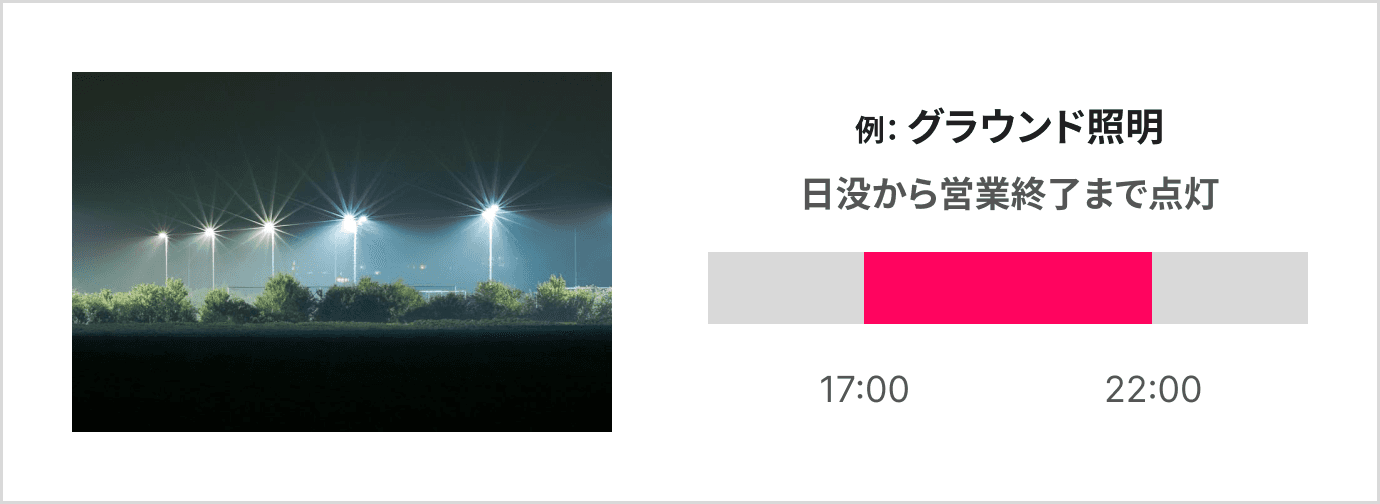Select the グラウンド照明 heading
The height and width of the screenshot is (504, 1380).
(x=1035, y=129)
